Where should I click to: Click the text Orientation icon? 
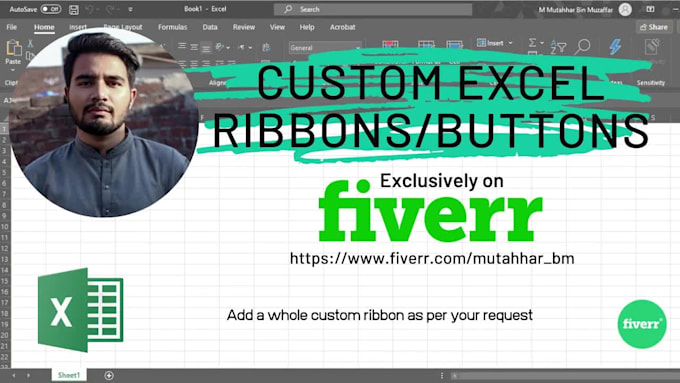click(220, 46)
